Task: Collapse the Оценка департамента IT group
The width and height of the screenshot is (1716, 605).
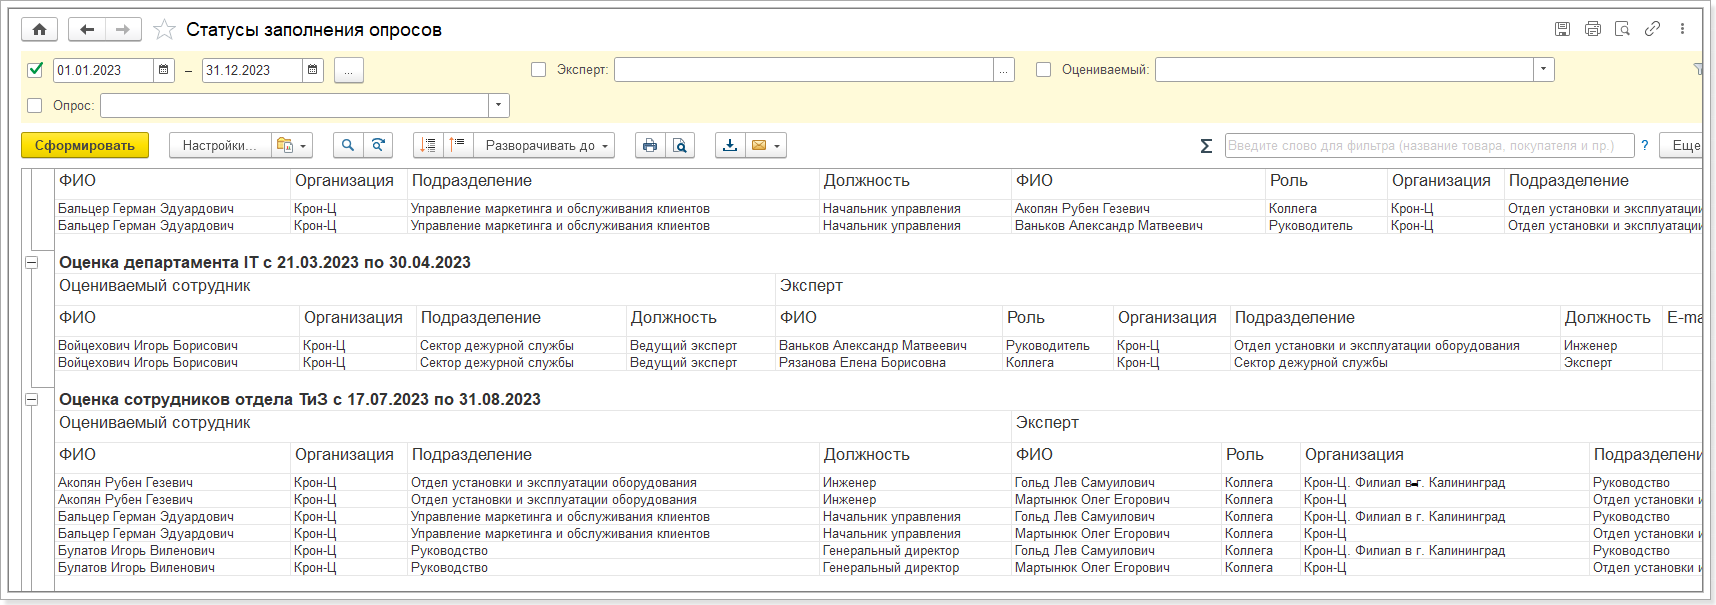Action: (31, 262)
